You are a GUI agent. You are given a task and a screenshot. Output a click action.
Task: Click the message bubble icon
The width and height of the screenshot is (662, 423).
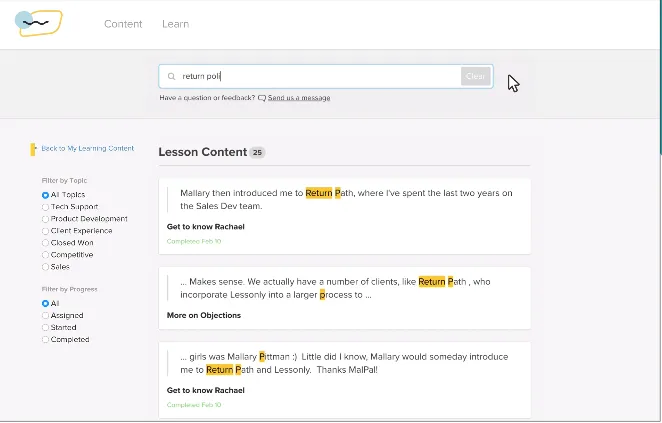[262, 98]
